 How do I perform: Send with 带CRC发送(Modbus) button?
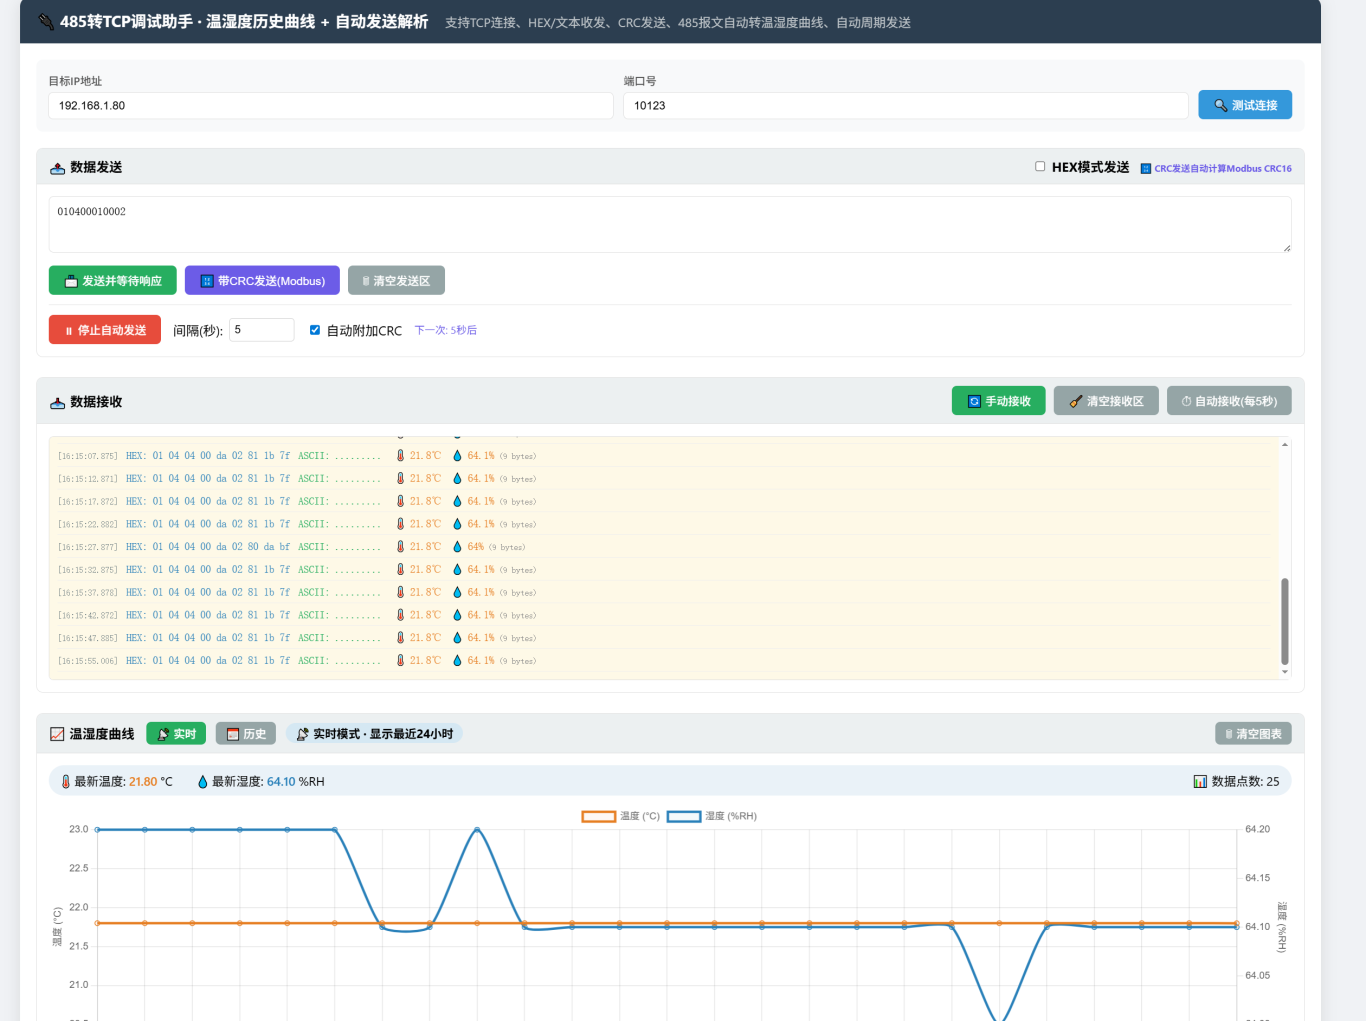(x=262, y=281)
